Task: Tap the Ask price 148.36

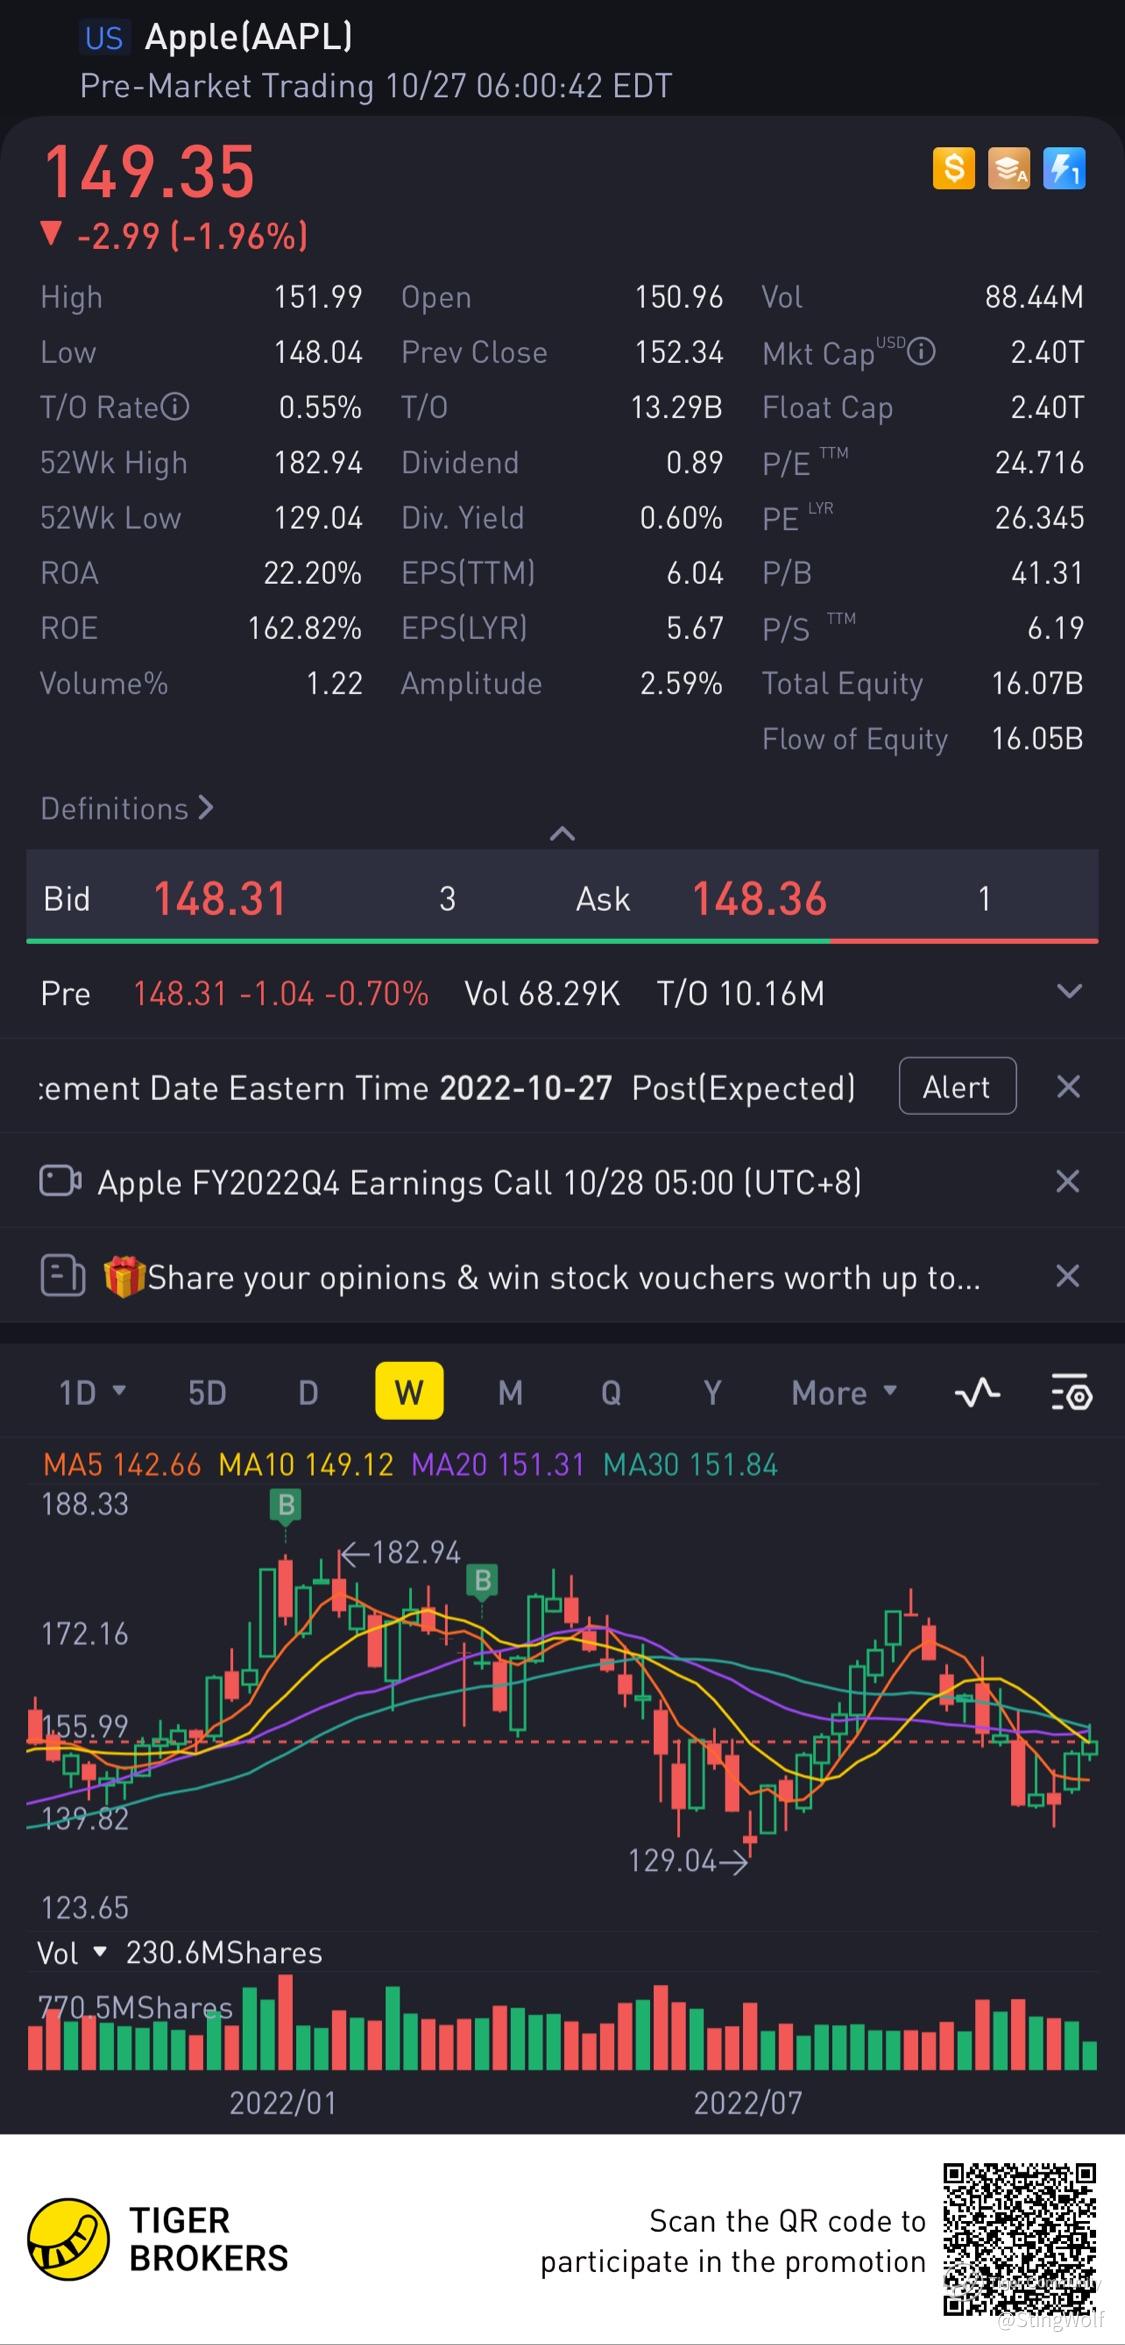Action: (x=760, y=898)
